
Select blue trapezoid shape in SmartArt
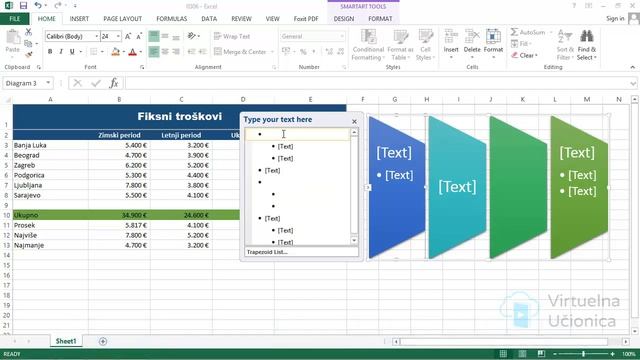tap(397, 187)
